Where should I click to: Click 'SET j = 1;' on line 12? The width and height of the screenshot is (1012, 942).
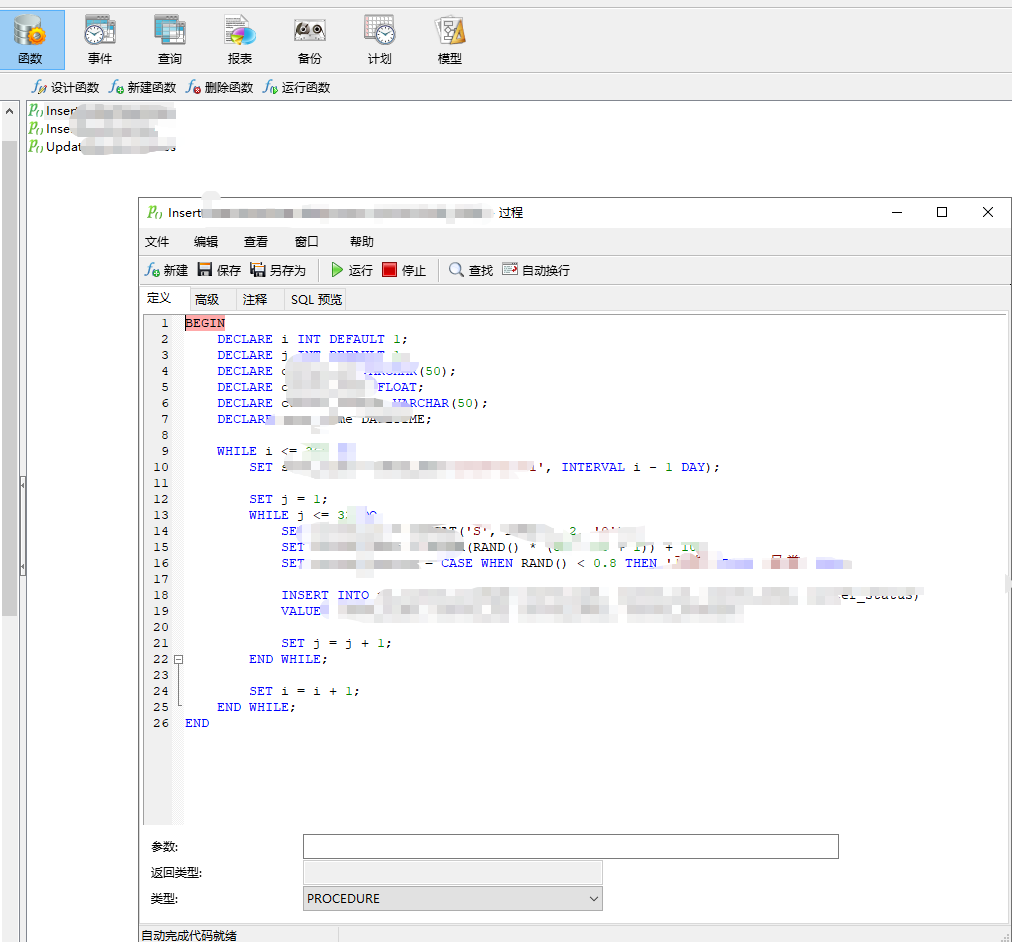tap(288, 499)
